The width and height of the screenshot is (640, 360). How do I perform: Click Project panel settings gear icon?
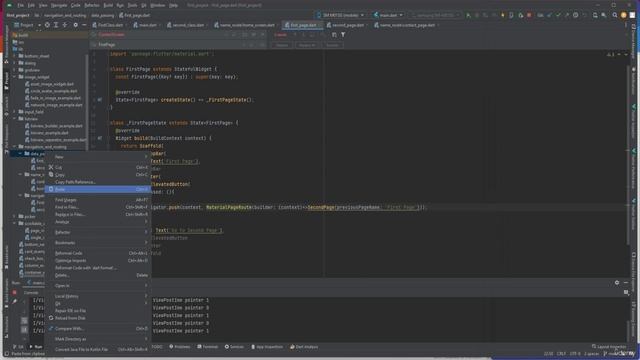(76, 25)
